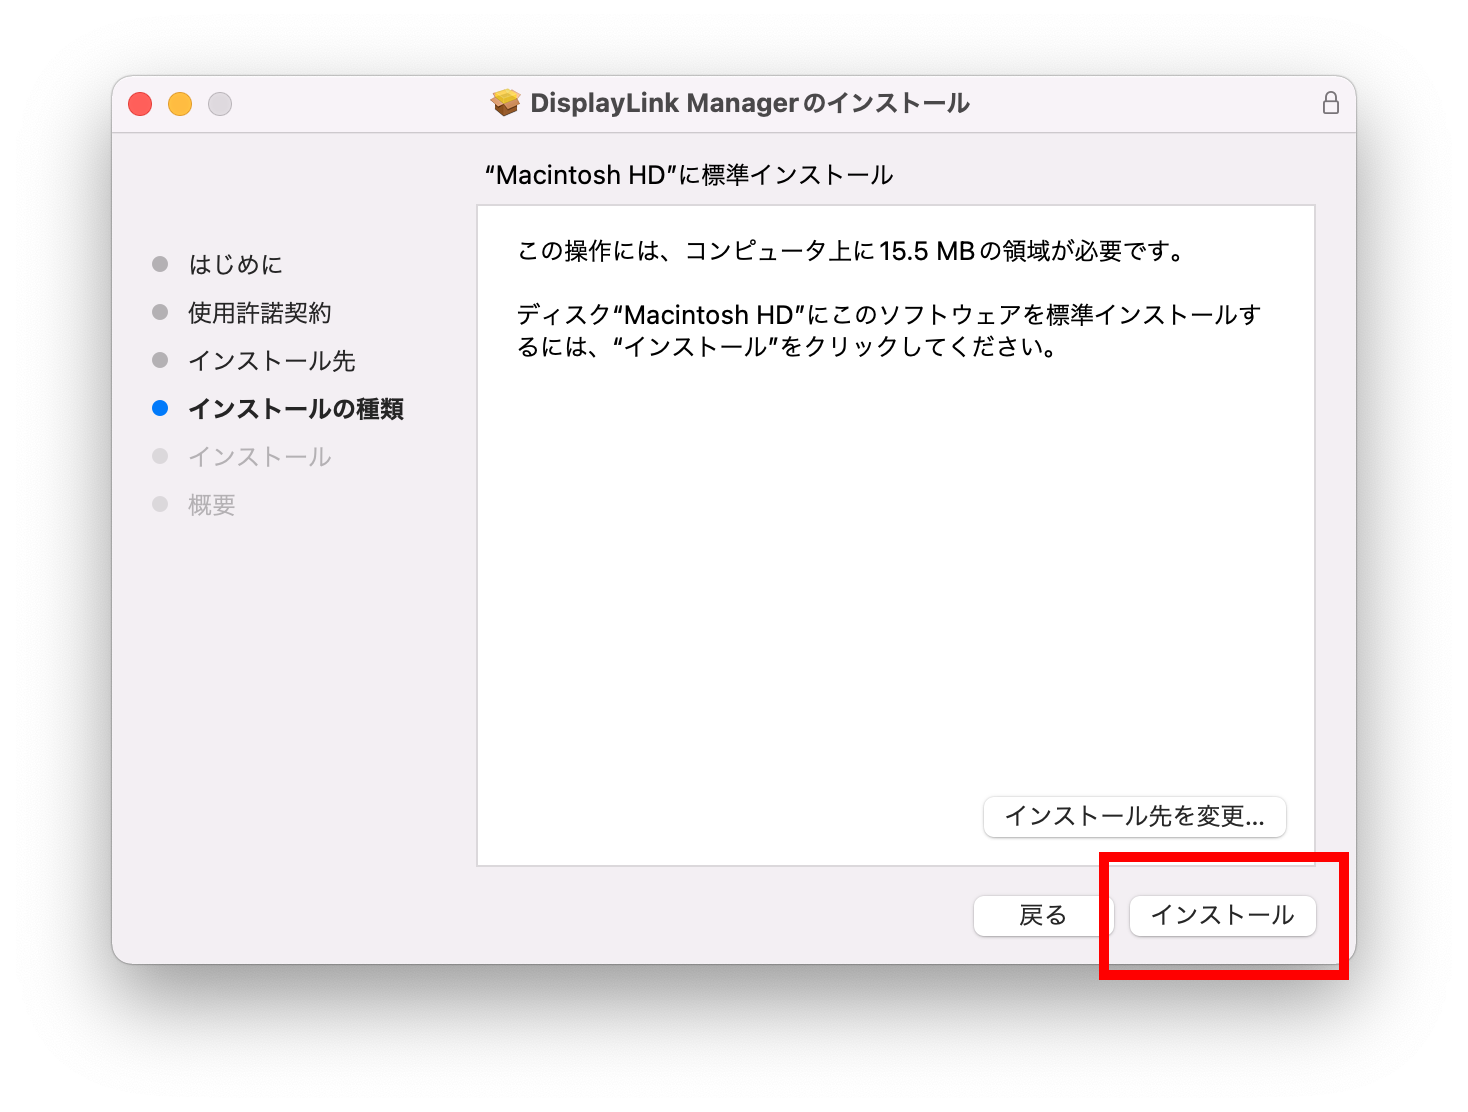The width and height of the screenshot is (1468, 1112).
Task: Select the 使用許諾契約 step in sidebar
Action: pyautogui.click(x=260, y=312)
